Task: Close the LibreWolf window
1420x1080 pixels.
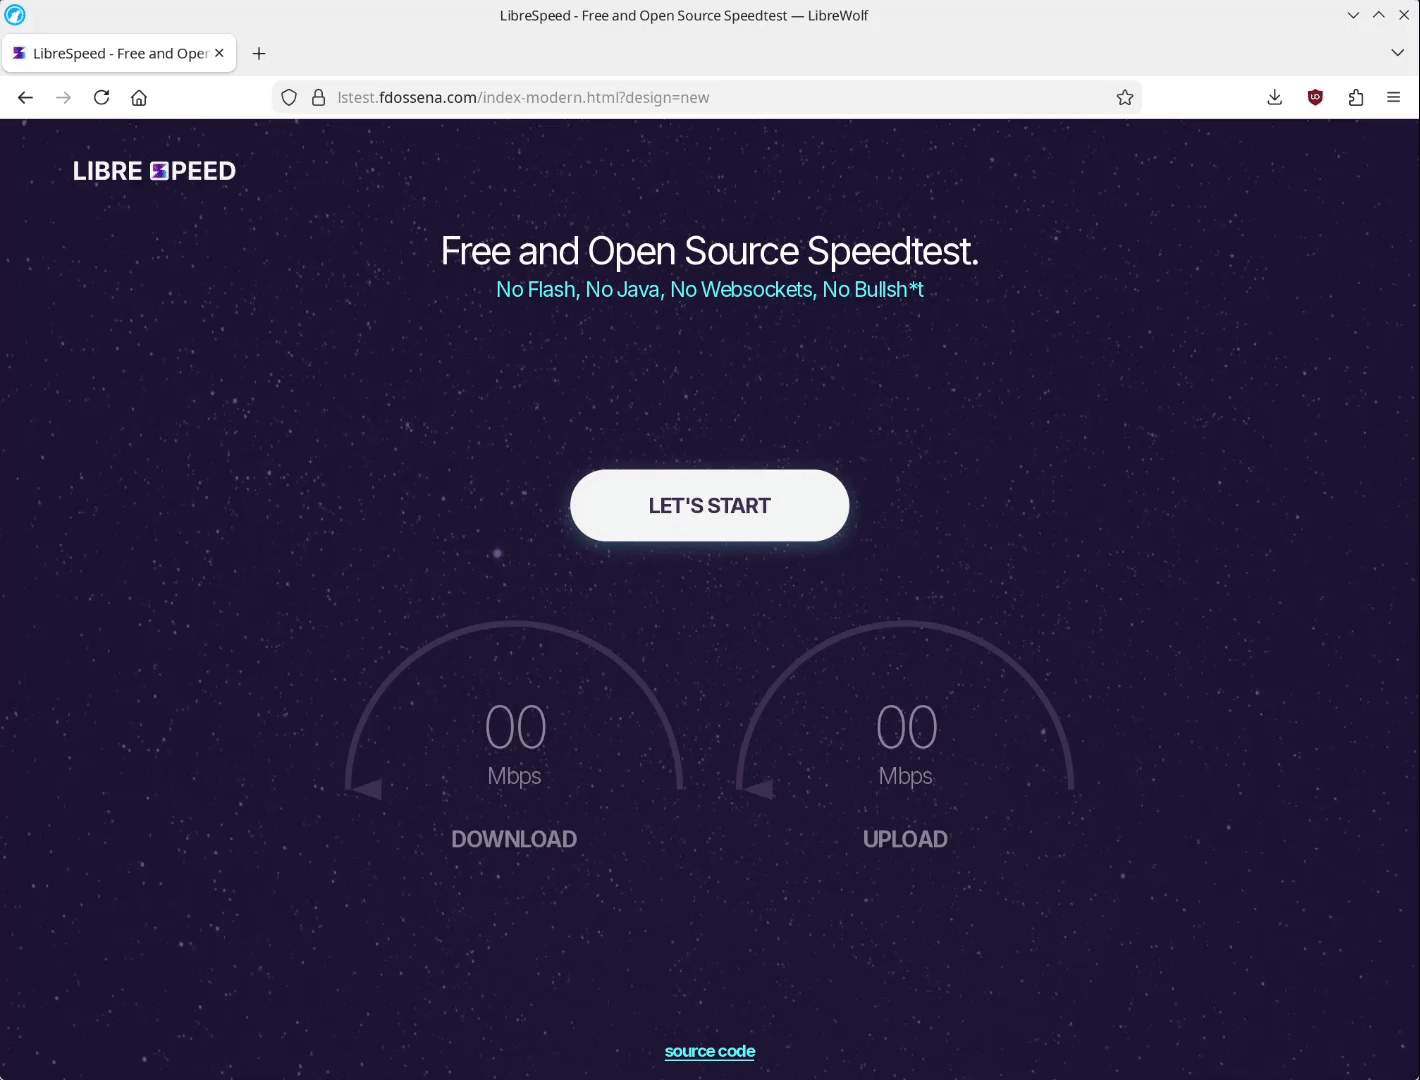Action: 1404,15
